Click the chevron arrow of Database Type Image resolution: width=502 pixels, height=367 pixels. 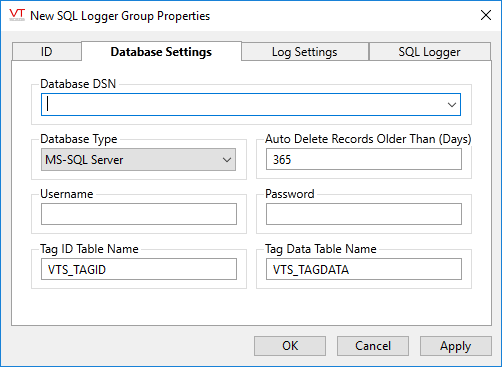click(x=227, y=160)
